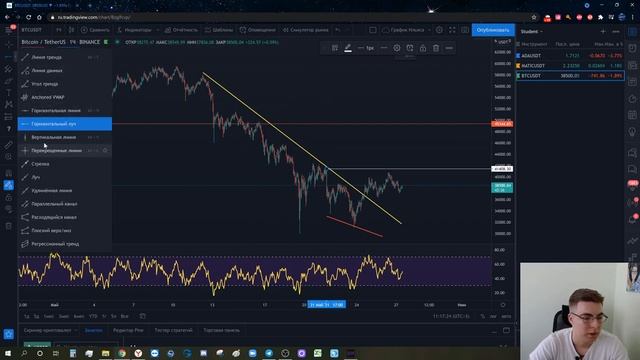Open brush tools group in left toolbar

[9, 81]
